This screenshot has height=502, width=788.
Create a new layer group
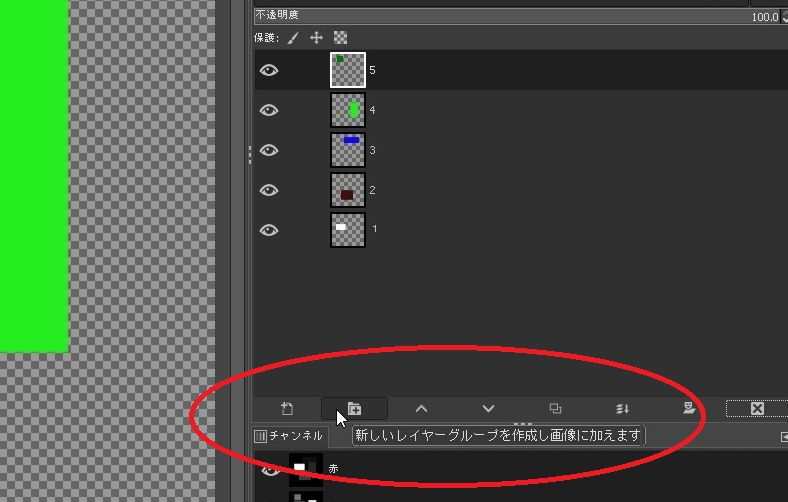coord(354,408)
